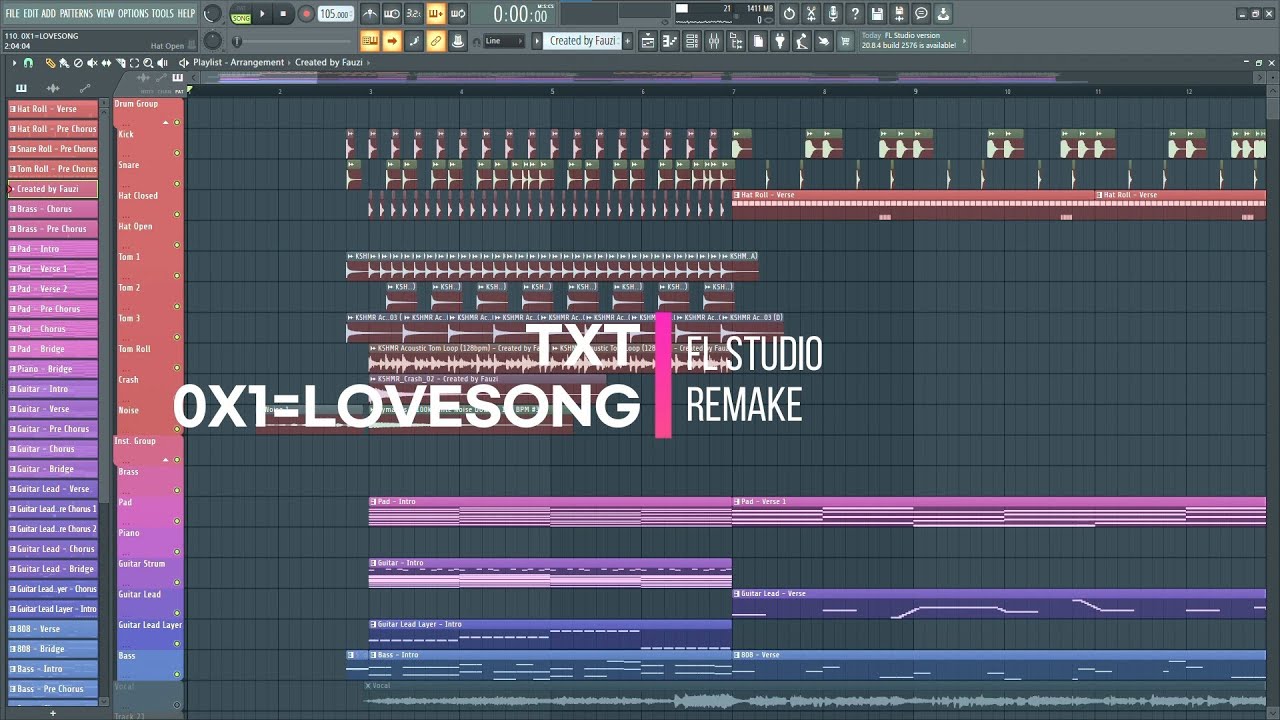
Task: Toggle typing keyboard to piano button
Action: 370,41
